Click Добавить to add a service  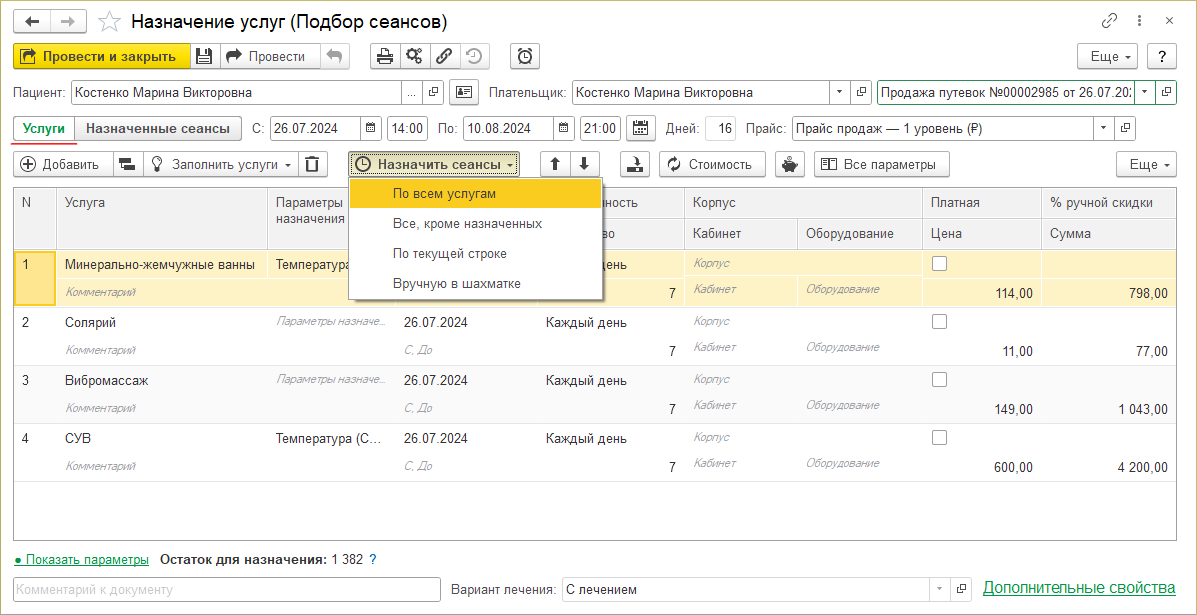coord(63,164)
